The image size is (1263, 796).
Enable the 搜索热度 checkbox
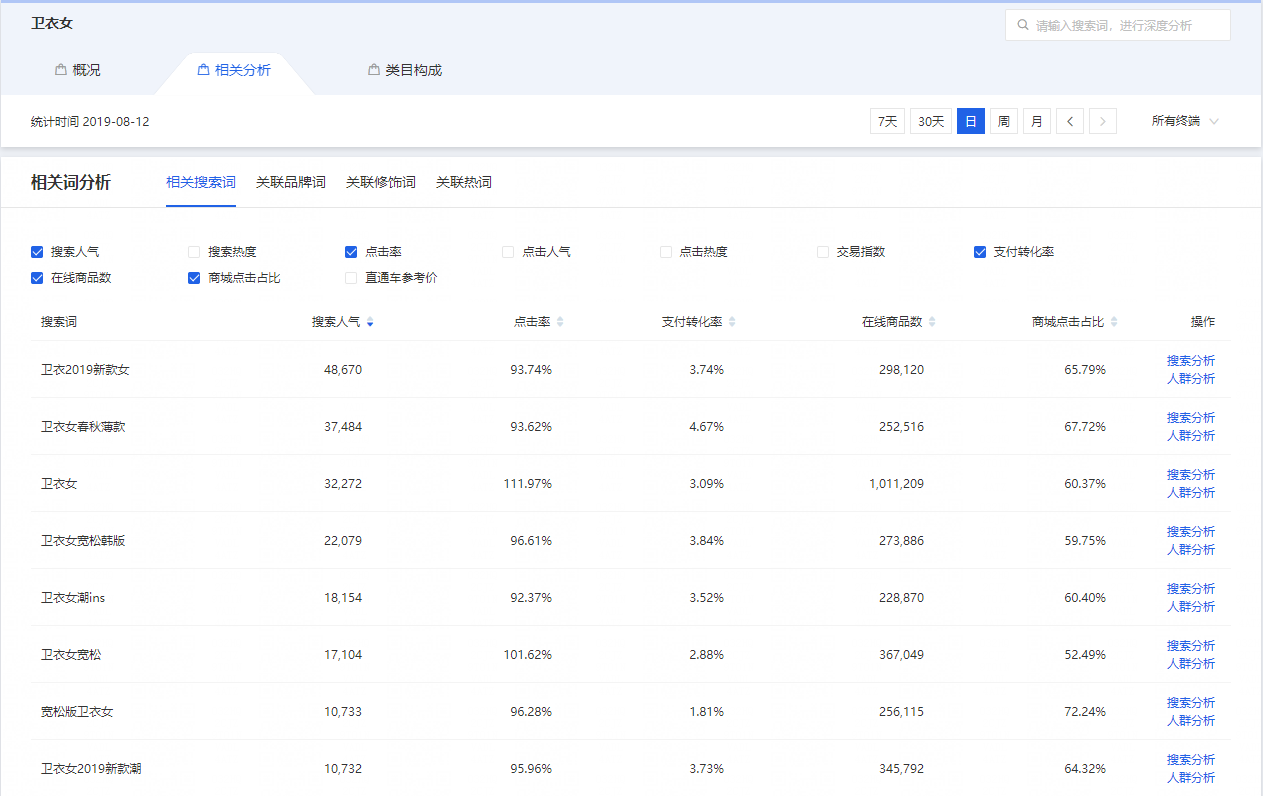194,252
